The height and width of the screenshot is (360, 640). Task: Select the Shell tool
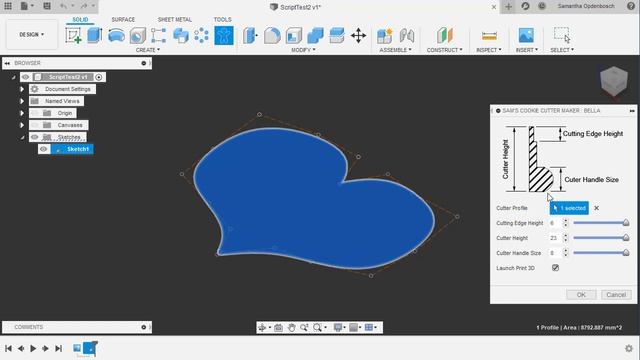tap(294, 36)
